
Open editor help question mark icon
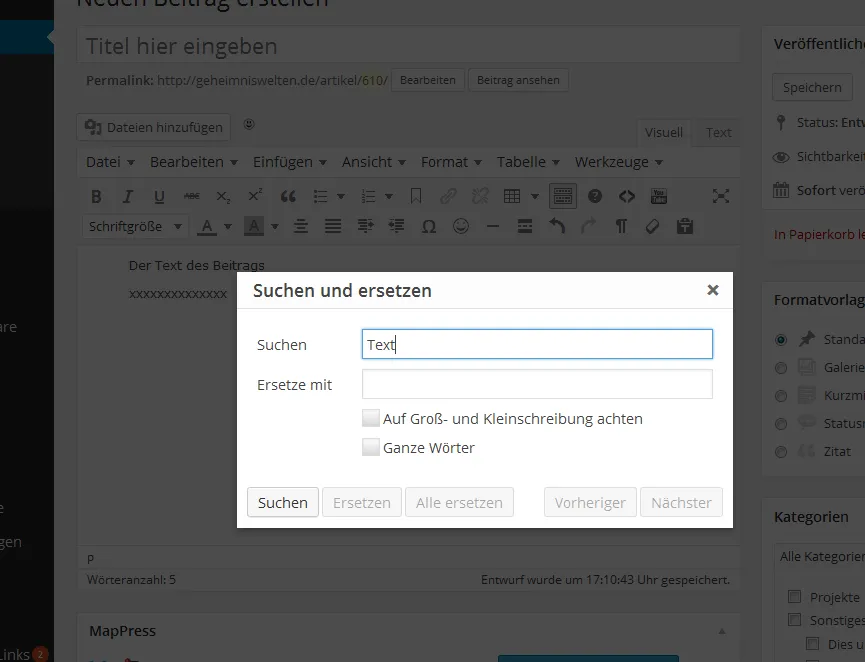point(595,196)
